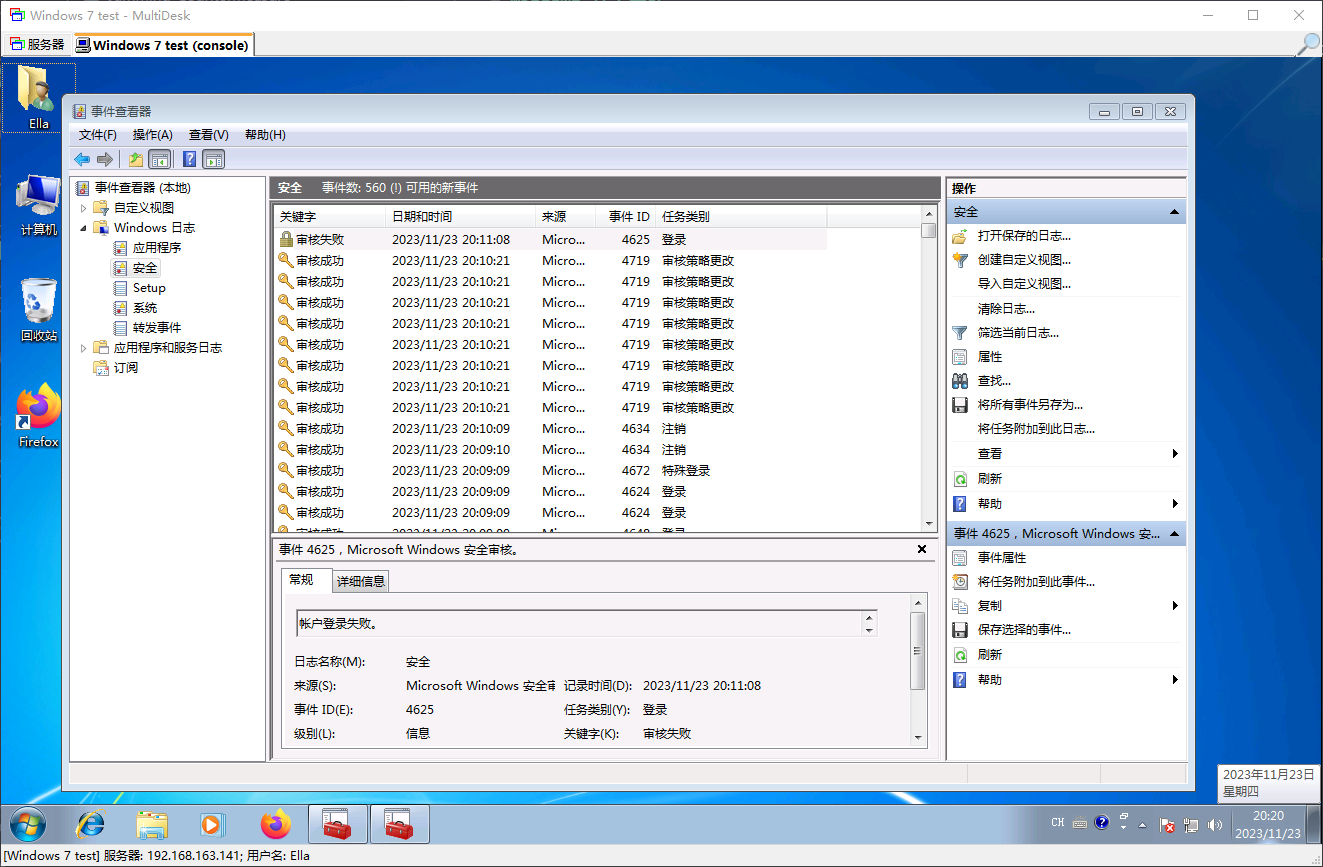
Task: Open 属性 of the security log
Action: 990,357
